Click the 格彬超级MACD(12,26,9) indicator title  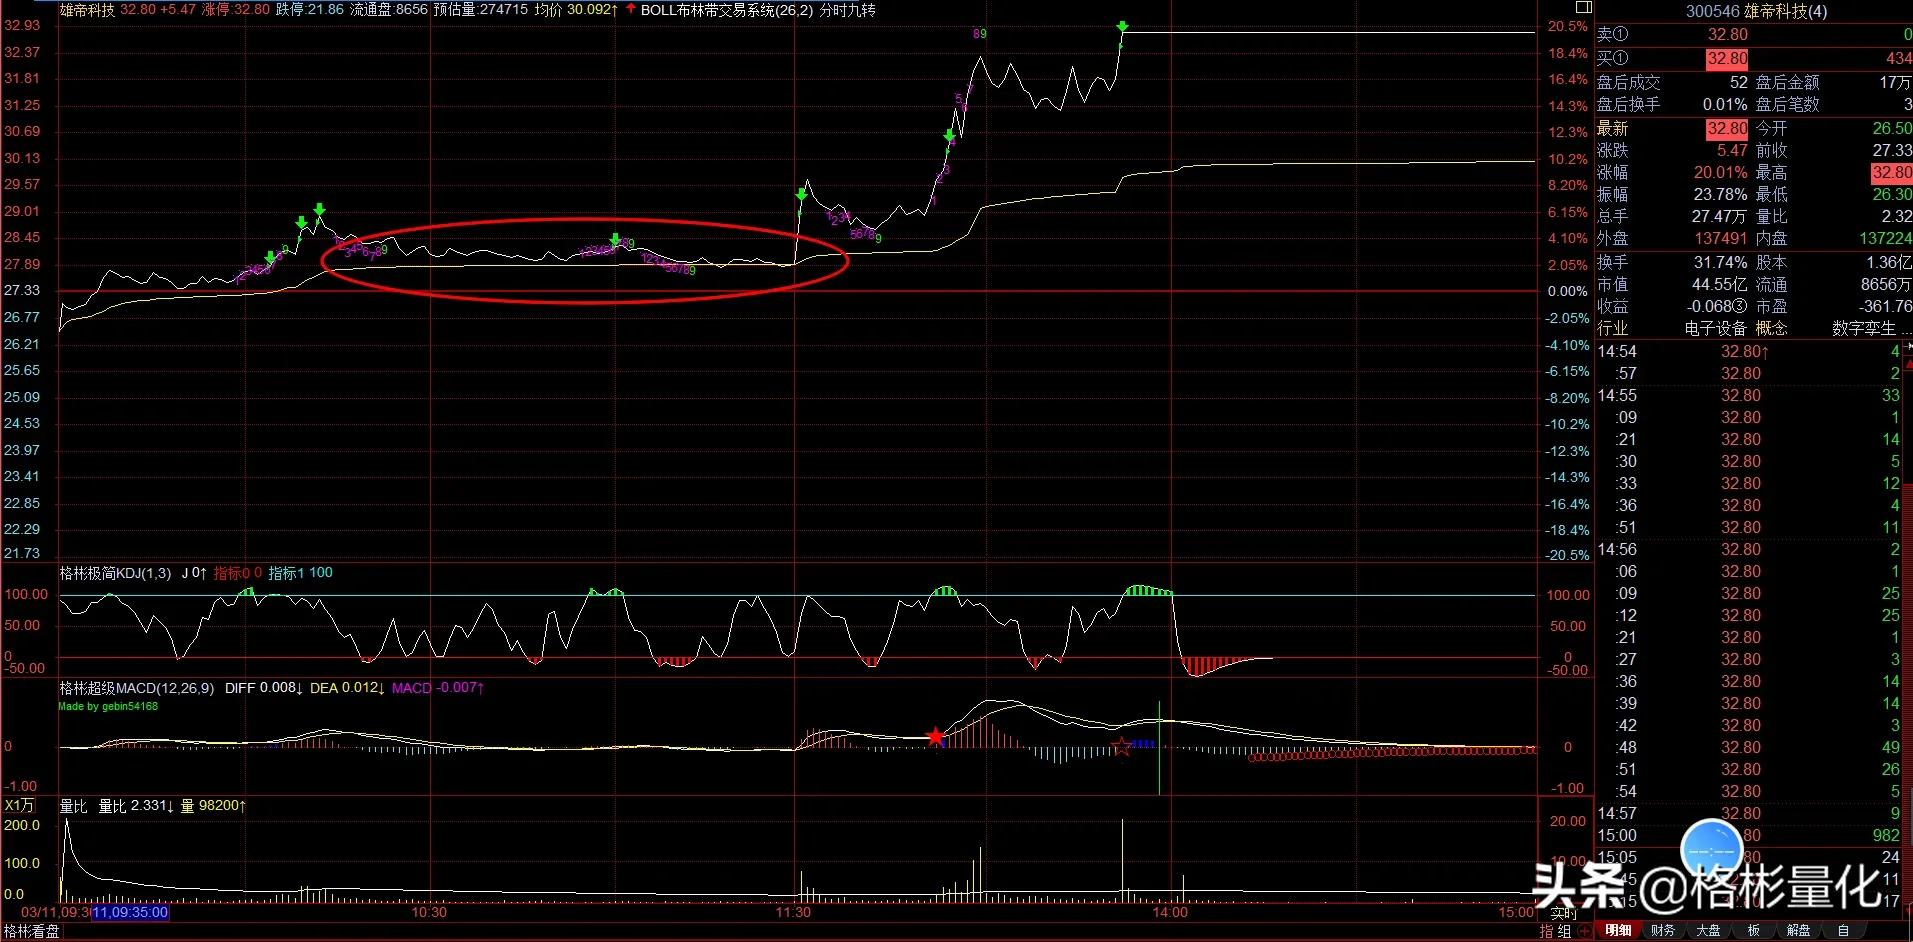click(136, 688)
